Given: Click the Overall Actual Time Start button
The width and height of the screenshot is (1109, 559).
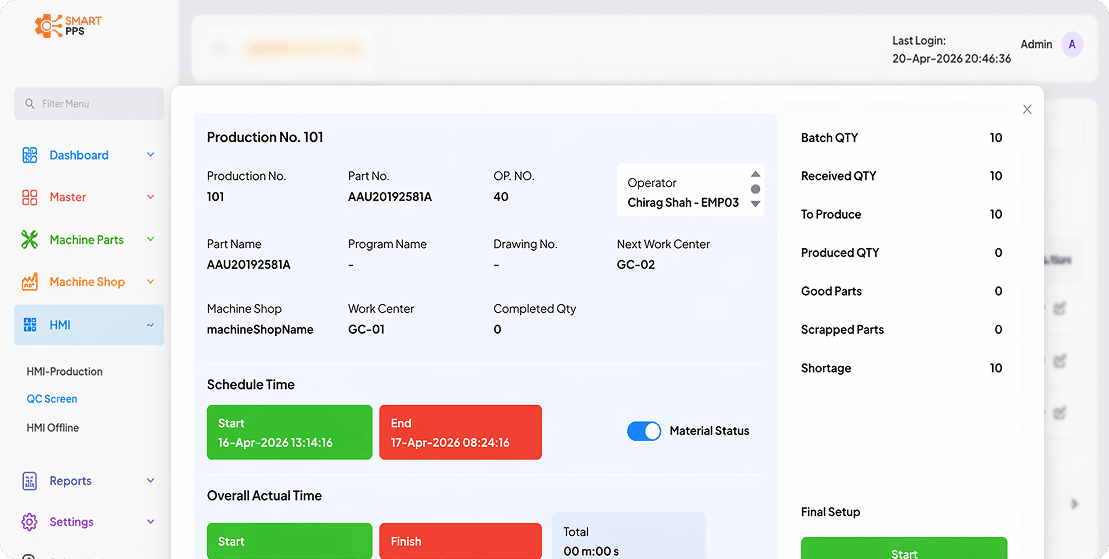Looking at the screenshot, I should 289,541.
